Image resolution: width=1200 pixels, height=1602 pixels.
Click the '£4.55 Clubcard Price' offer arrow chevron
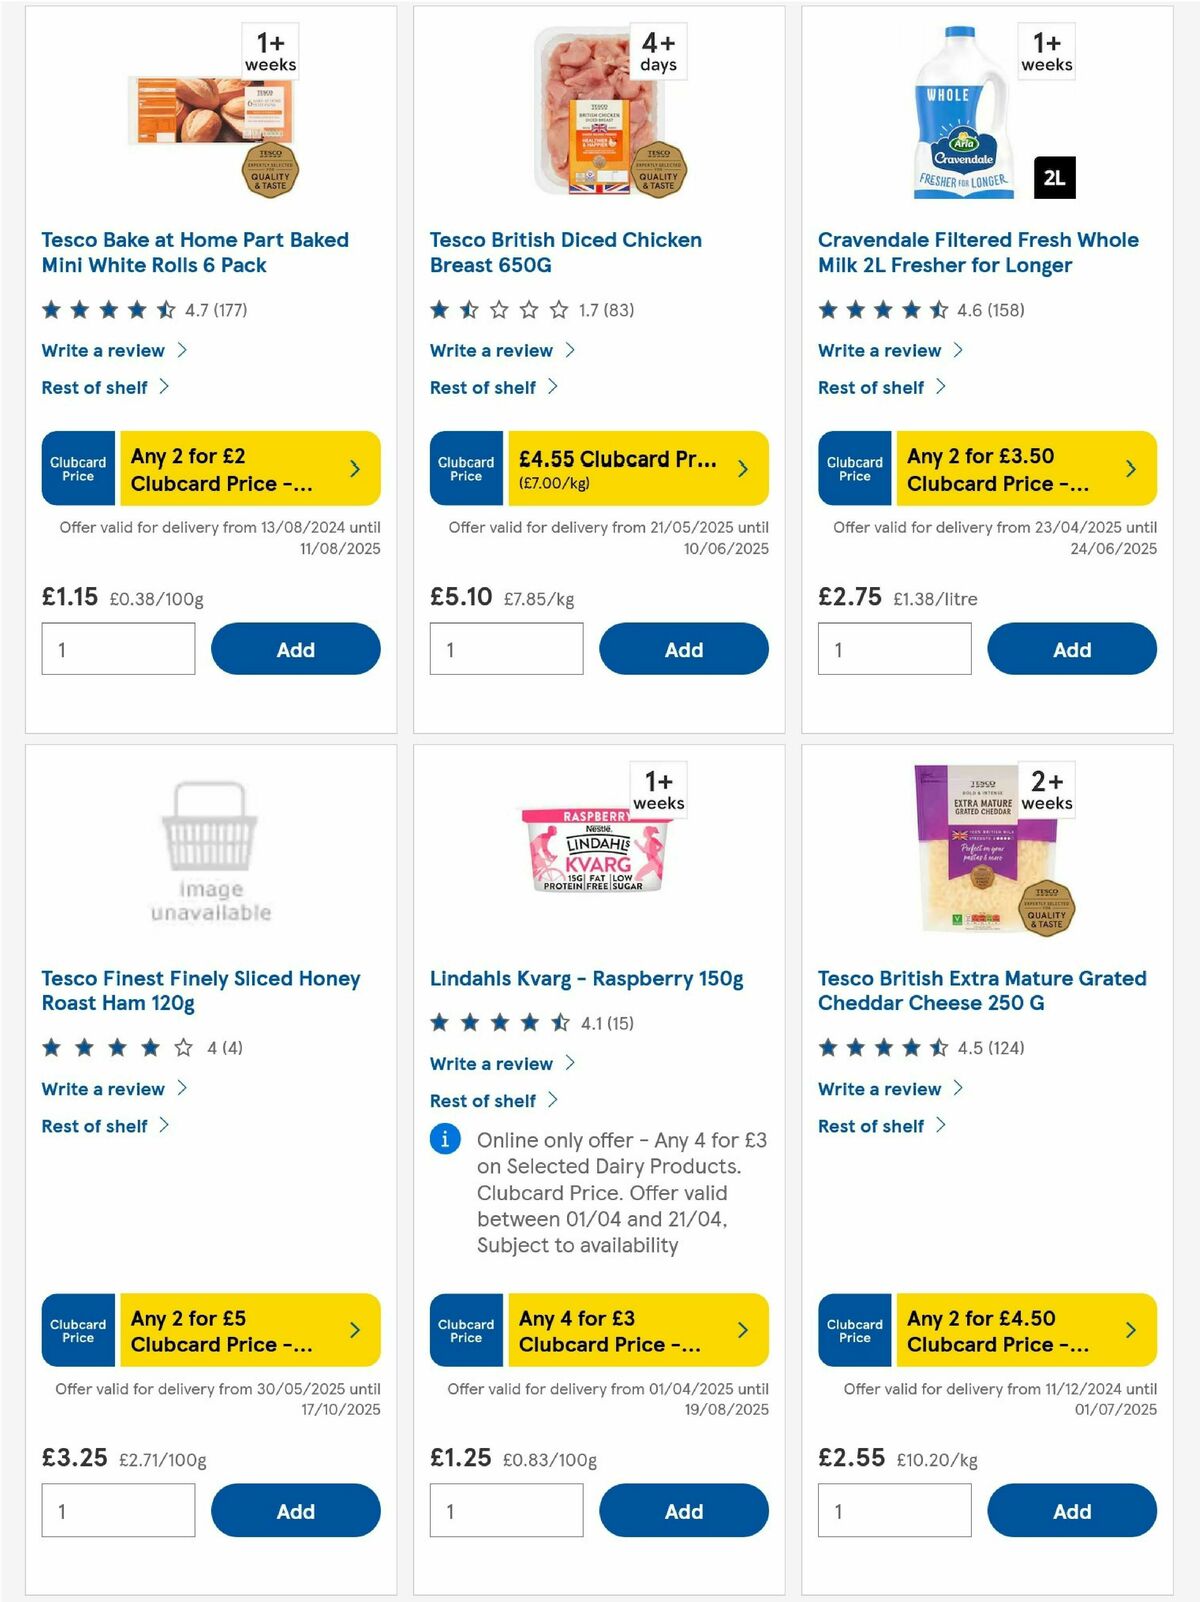click(x=743, y=467)
